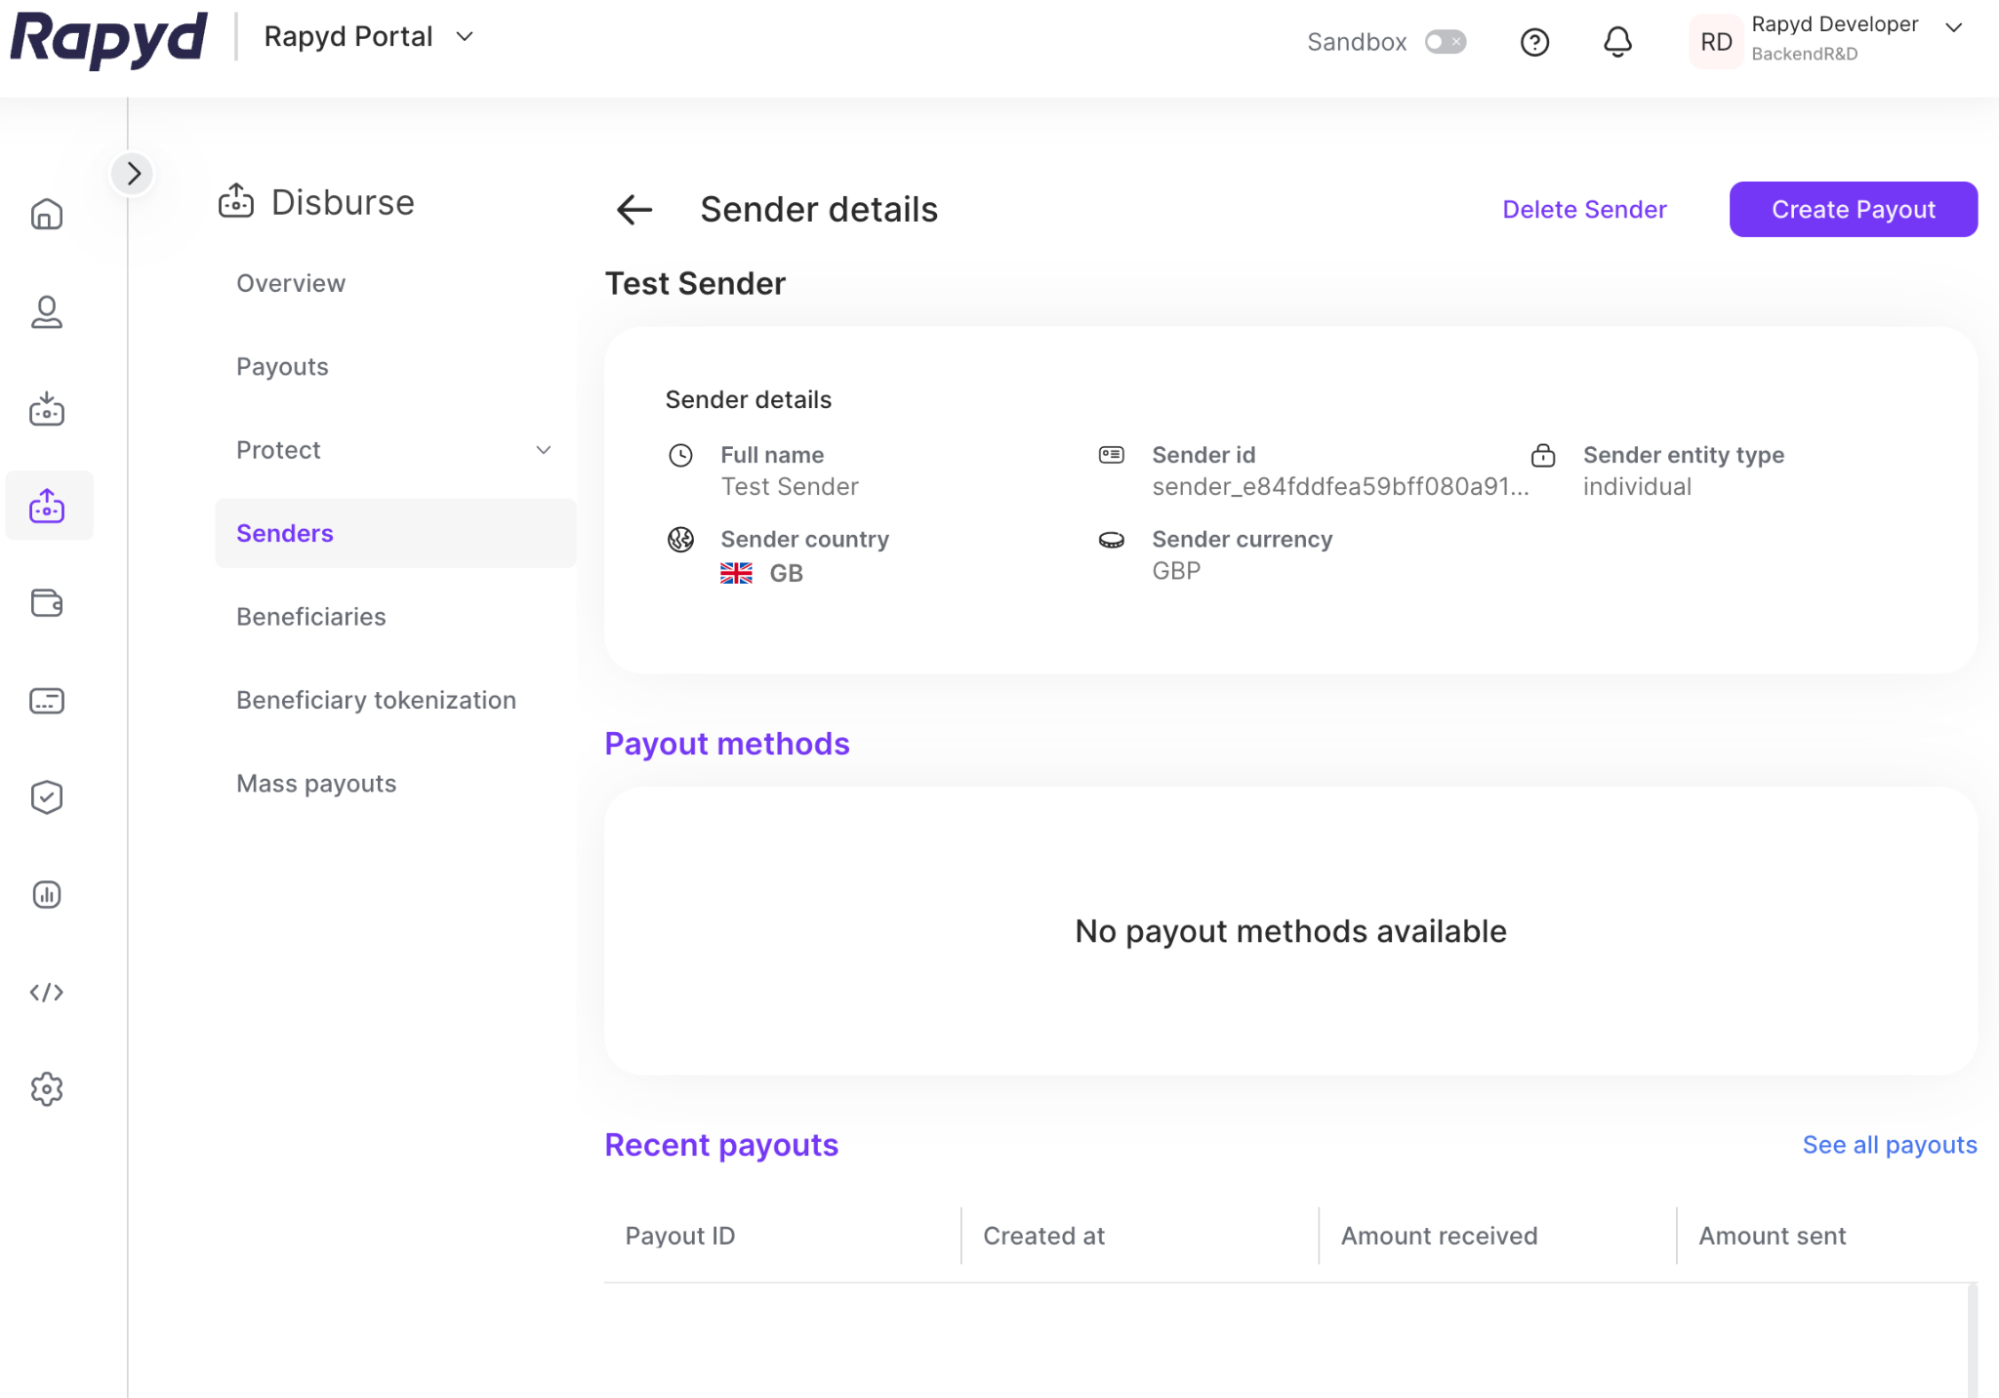The width and height of the screenshot is (1999, 1398).
Task: Click the card management icon
Action: (47, 701)
